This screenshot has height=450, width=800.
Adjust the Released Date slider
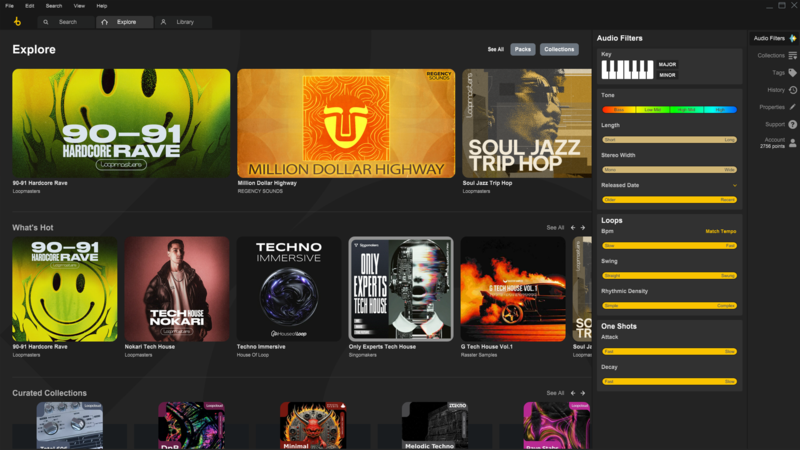[669, 200]
